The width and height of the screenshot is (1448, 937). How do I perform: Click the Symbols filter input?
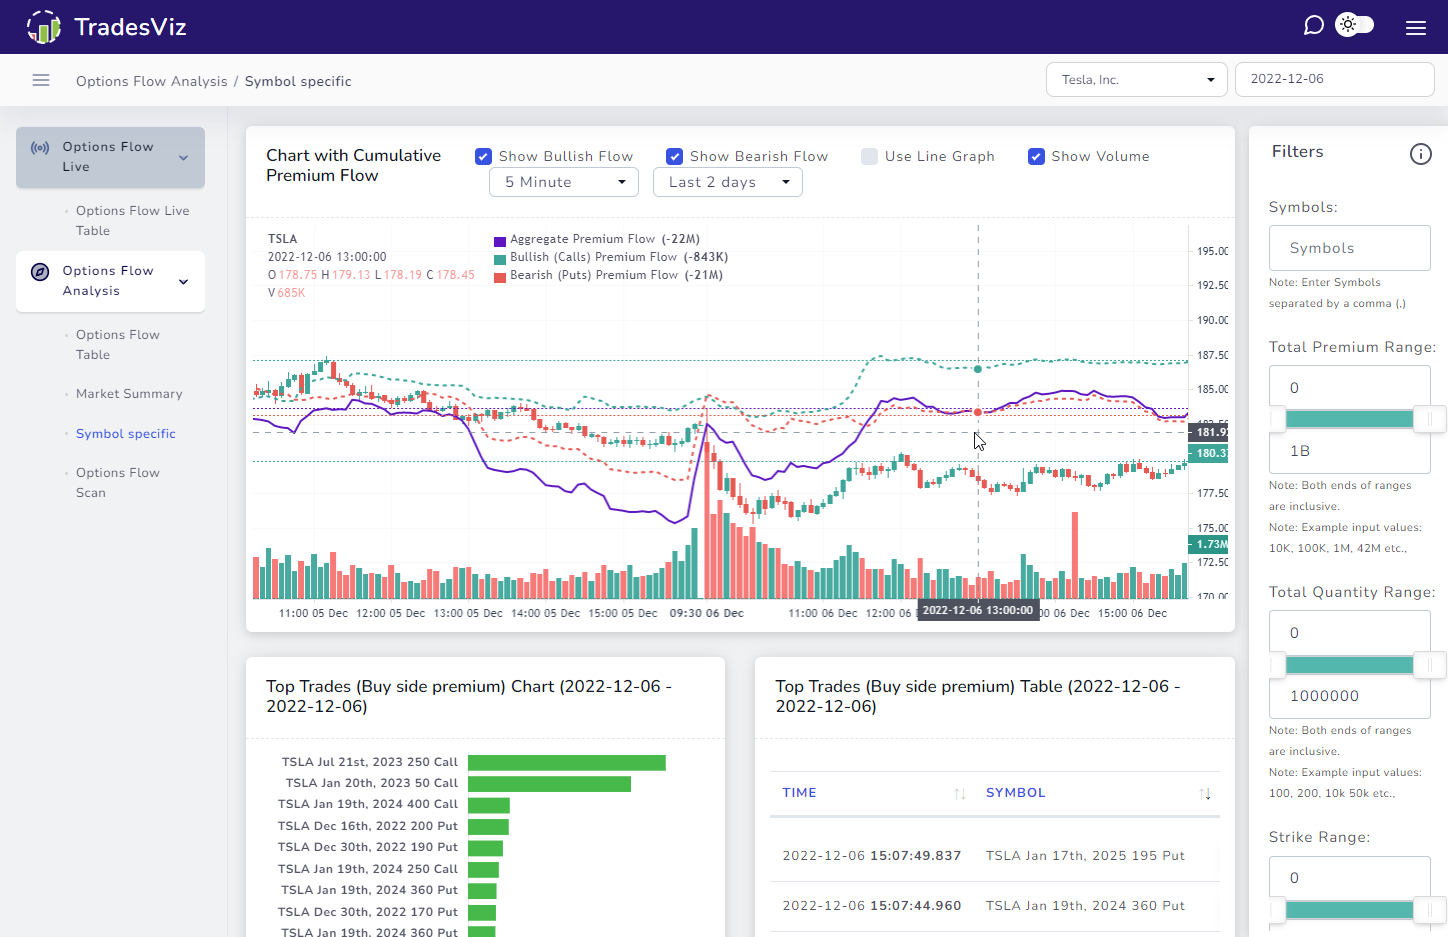pos(1350,248)
